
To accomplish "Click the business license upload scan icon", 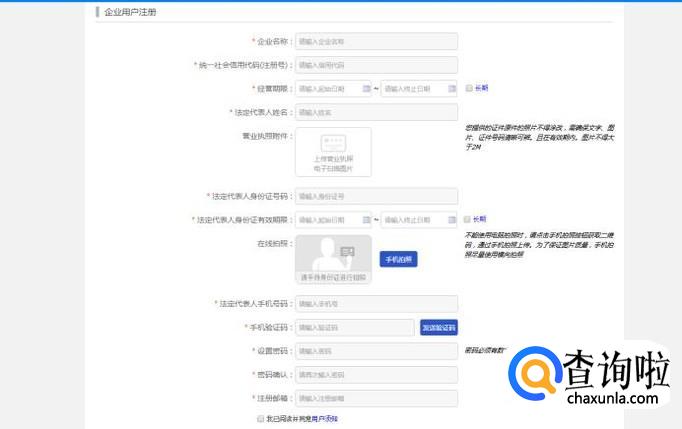I will pos(333,144).
